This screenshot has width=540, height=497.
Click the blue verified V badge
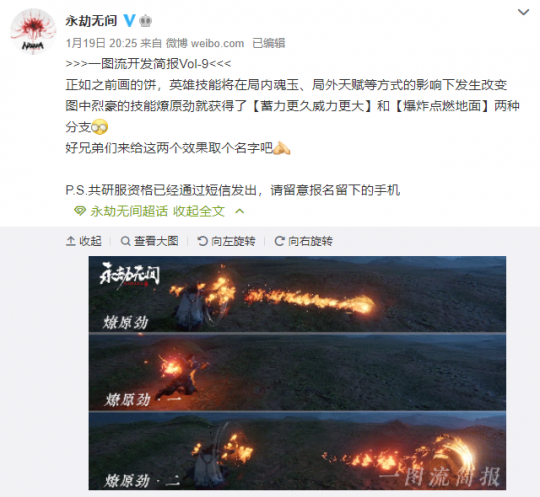(129, 21)
